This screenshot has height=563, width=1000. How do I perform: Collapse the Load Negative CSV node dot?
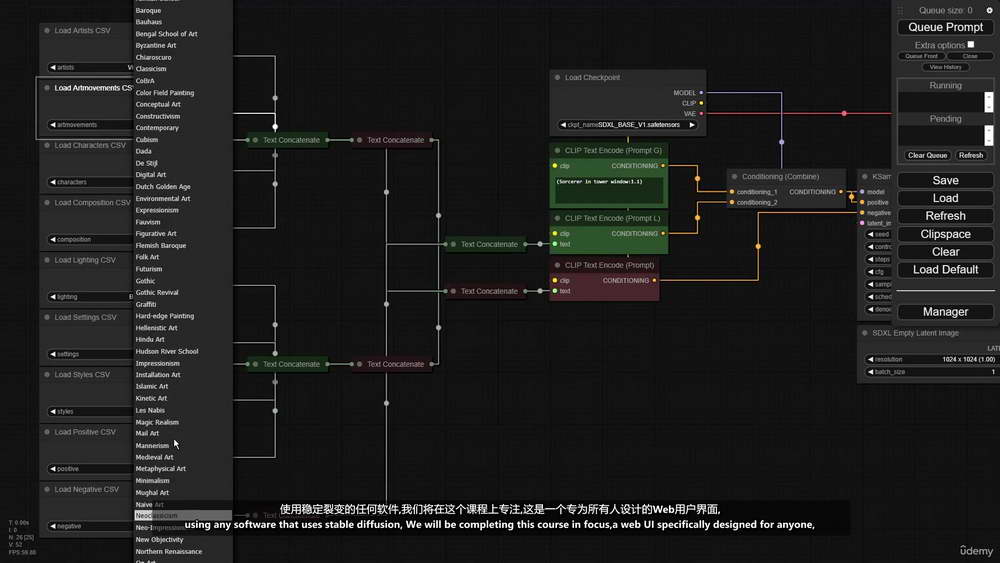coord(47,490)
